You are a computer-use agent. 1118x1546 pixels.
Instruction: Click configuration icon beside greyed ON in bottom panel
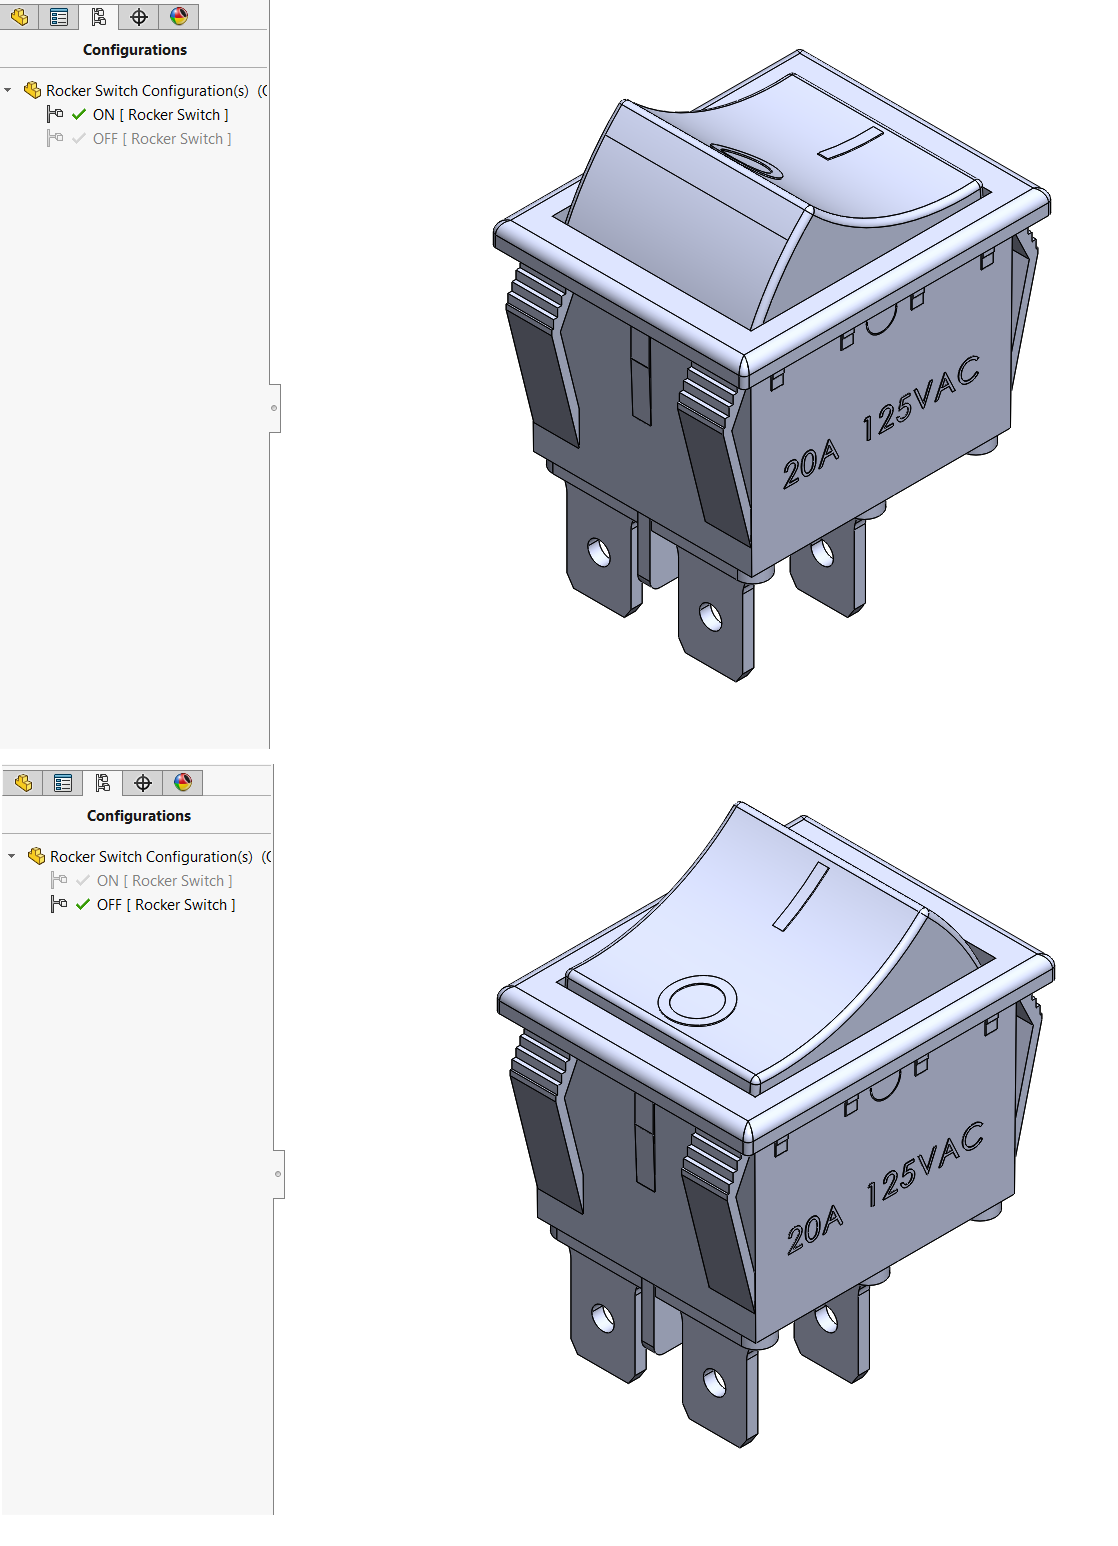coord(59,880)
